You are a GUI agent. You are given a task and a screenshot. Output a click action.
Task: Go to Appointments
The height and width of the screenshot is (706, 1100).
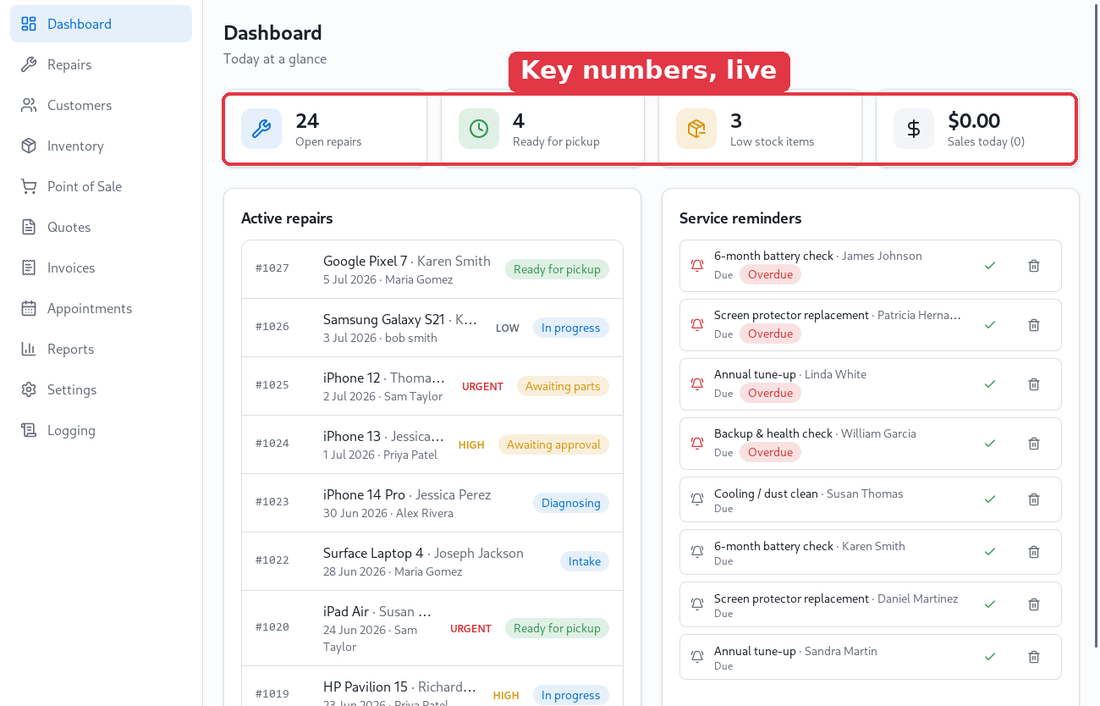pyautogui.click(x=101, y=309)
